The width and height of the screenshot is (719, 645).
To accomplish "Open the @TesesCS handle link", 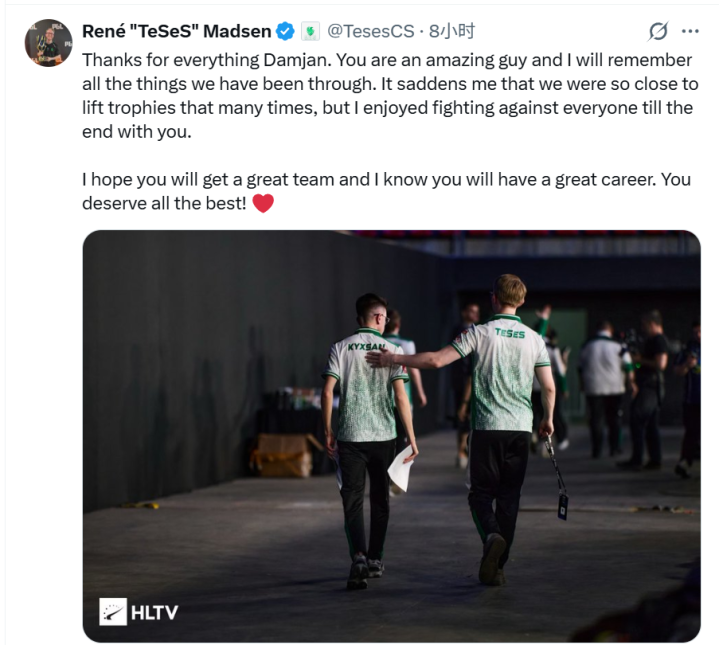I will click(x=367, y=31).
